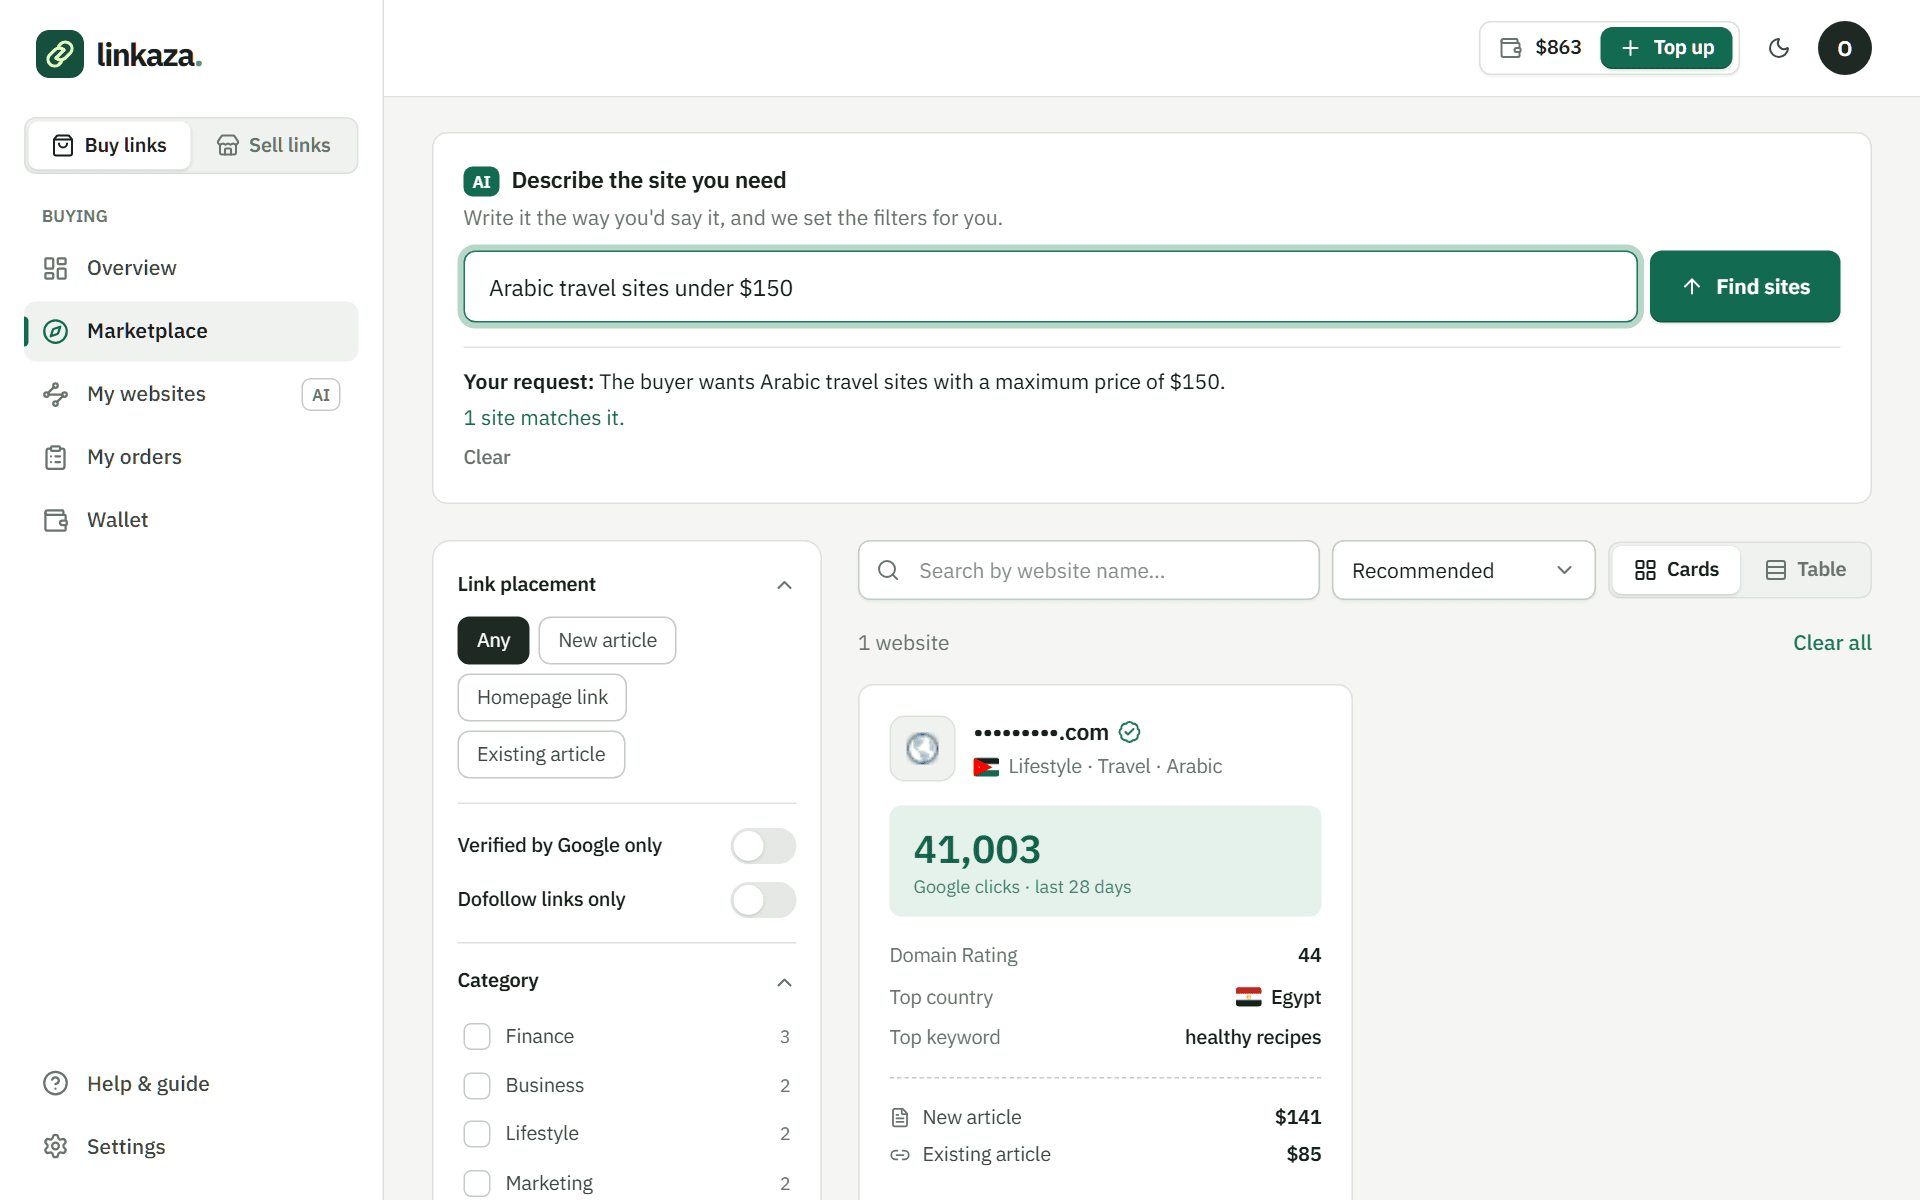Open the user avatar menu
This screenshot has width=1920, height=1200.
1844,48
